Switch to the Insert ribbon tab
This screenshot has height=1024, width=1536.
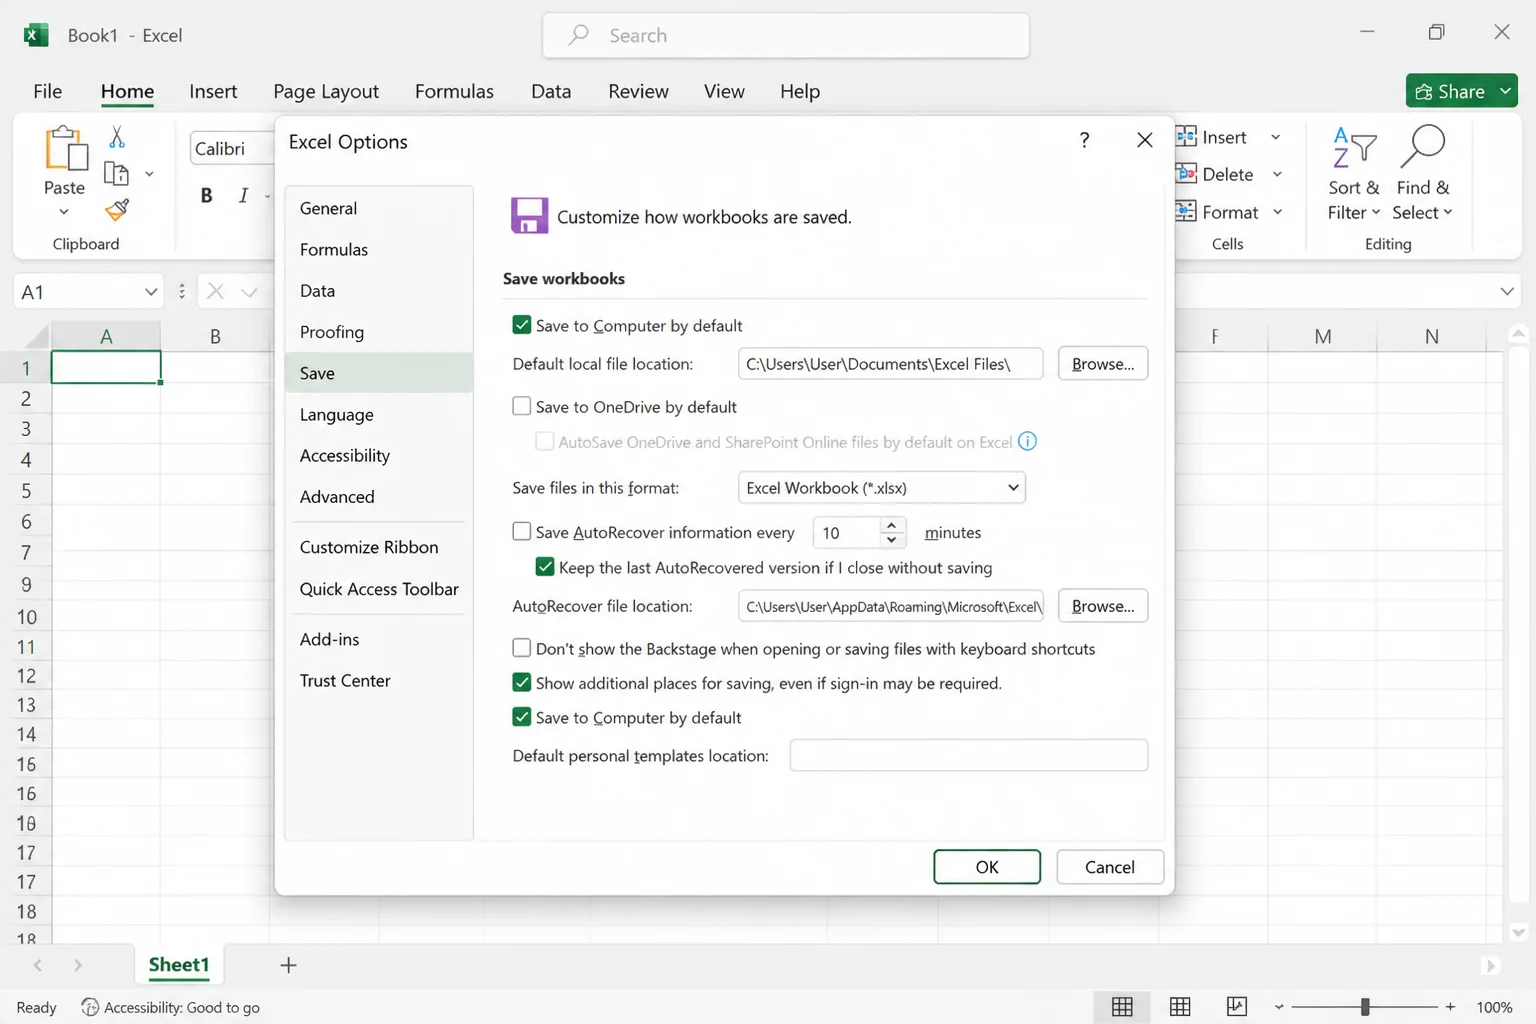point(213,91)
